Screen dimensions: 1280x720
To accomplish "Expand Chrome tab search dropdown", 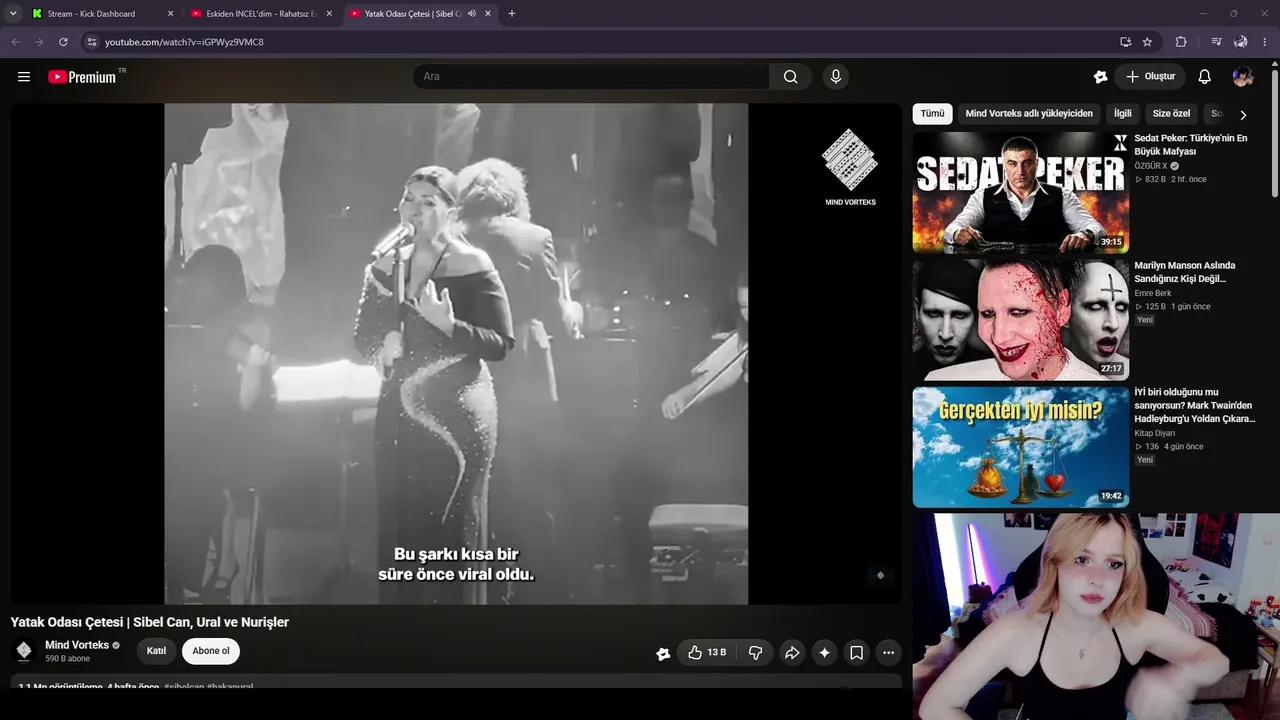I will (x=13, y=14).
